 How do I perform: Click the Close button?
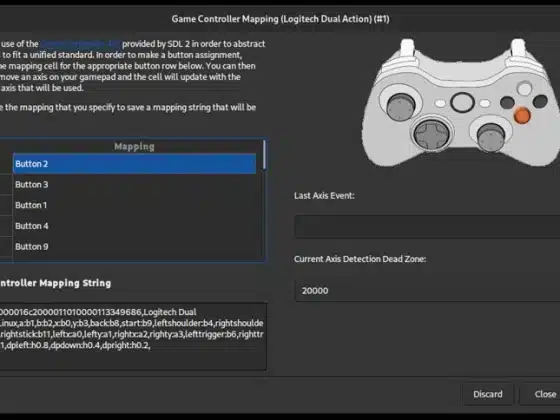click(x=541, y=394)
